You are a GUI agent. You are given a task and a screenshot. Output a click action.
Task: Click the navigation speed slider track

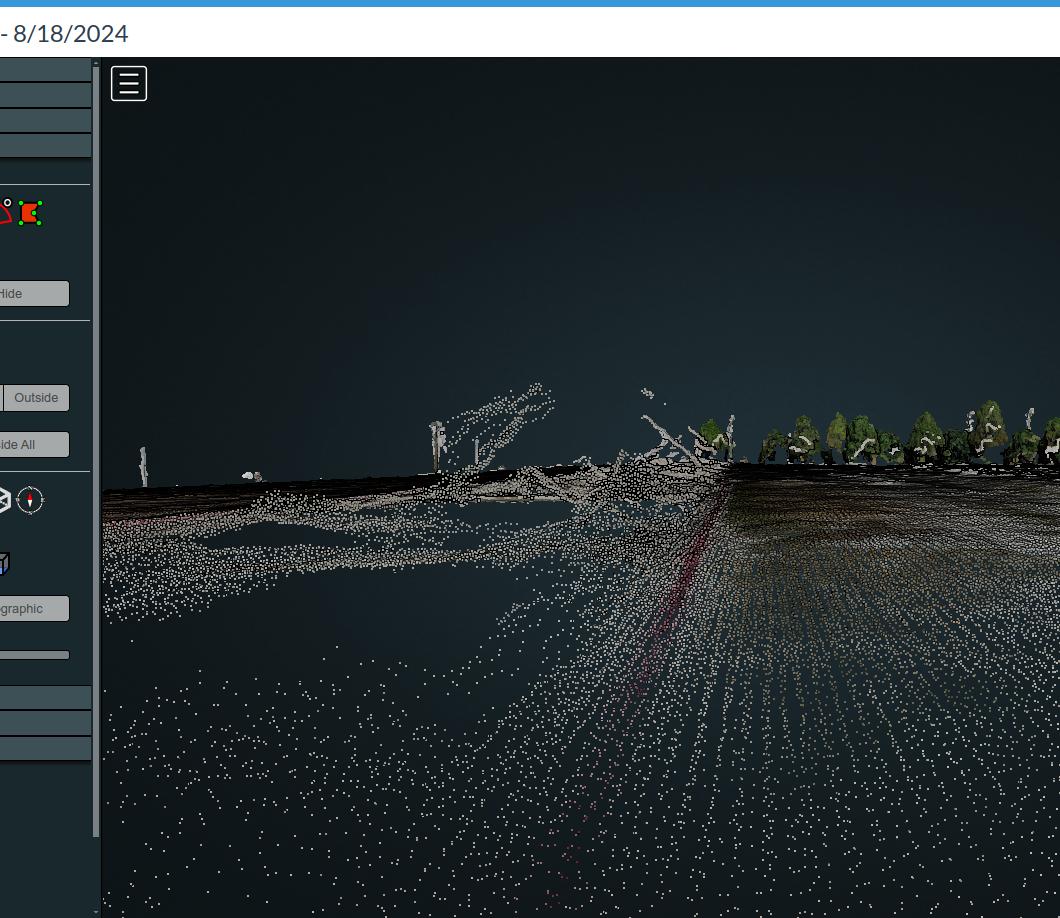pyautogui.click(x=34, y=655)
